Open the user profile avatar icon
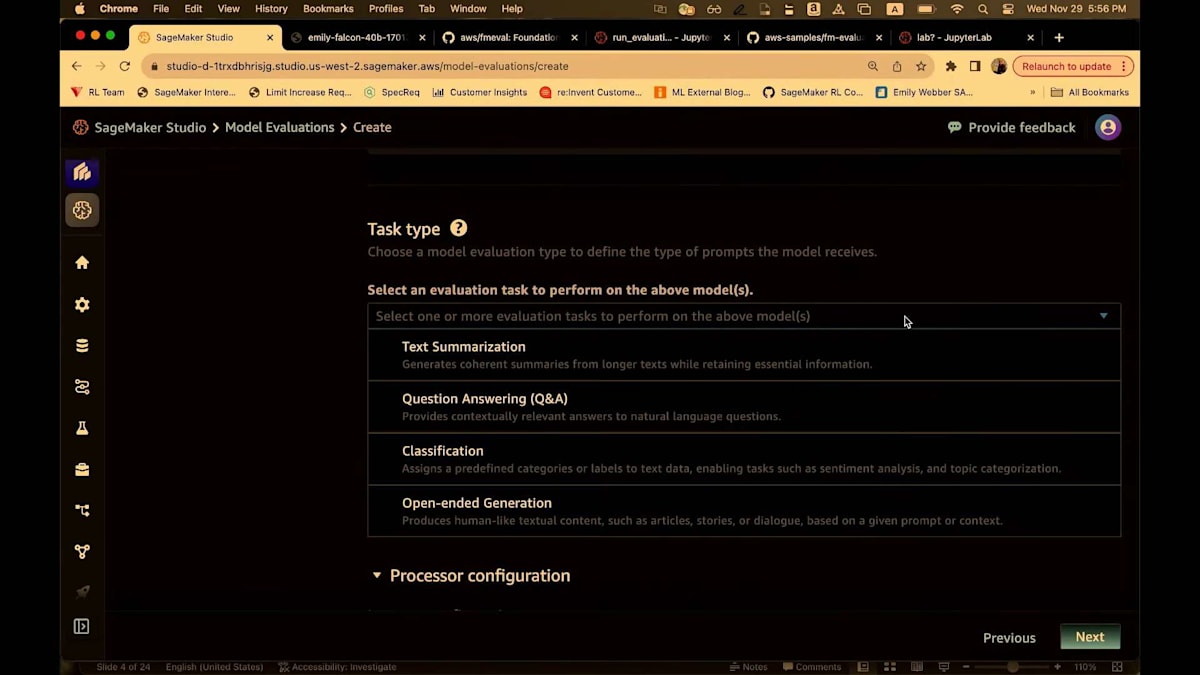This screenshot has width=1200, height=675. [1107, 127]
